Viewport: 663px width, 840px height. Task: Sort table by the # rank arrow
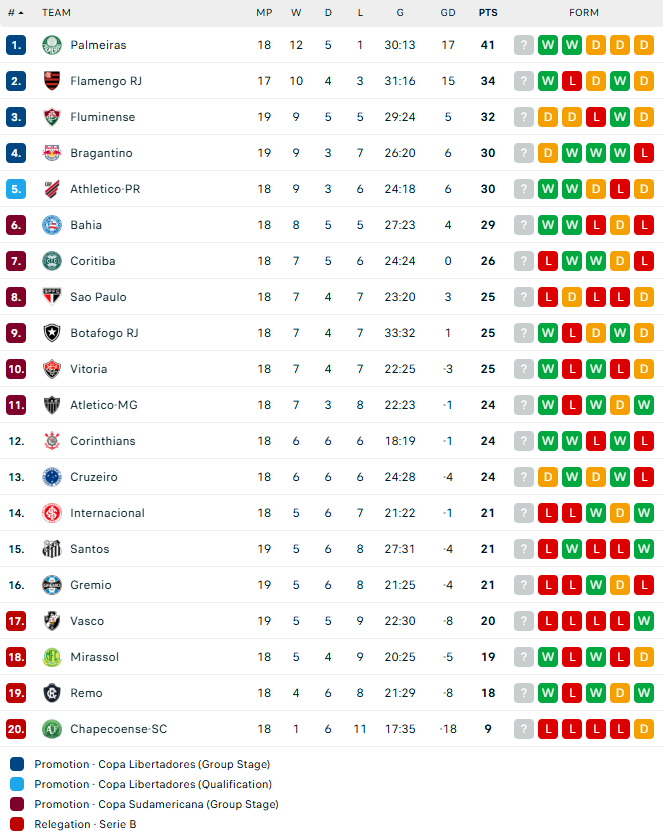pyautogui.click(x=16, y=13)
